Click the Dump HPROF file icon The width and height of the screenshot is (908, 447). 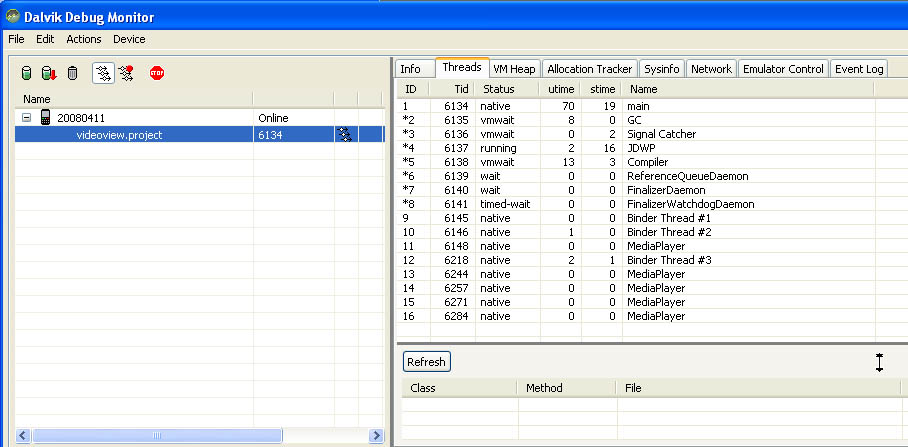click(49, 74)
